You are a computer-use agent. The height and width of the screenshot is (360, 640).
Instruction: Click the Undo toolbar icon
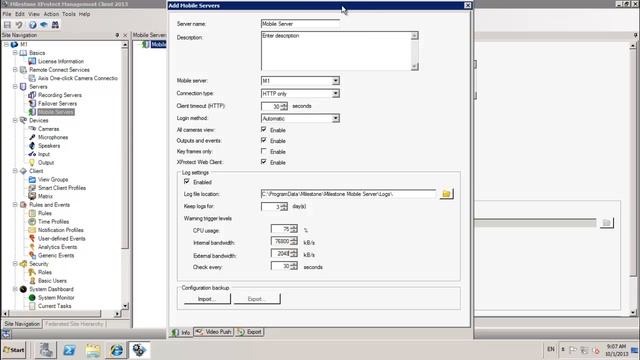click(19, 25)
